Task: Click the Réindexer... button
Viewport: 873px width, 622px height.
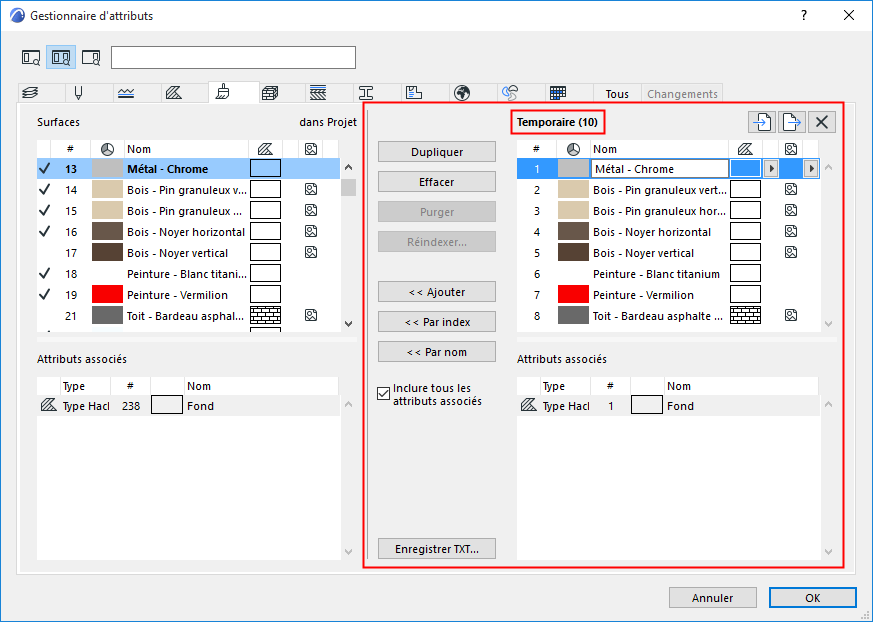Action: click(x=437, y=242)
